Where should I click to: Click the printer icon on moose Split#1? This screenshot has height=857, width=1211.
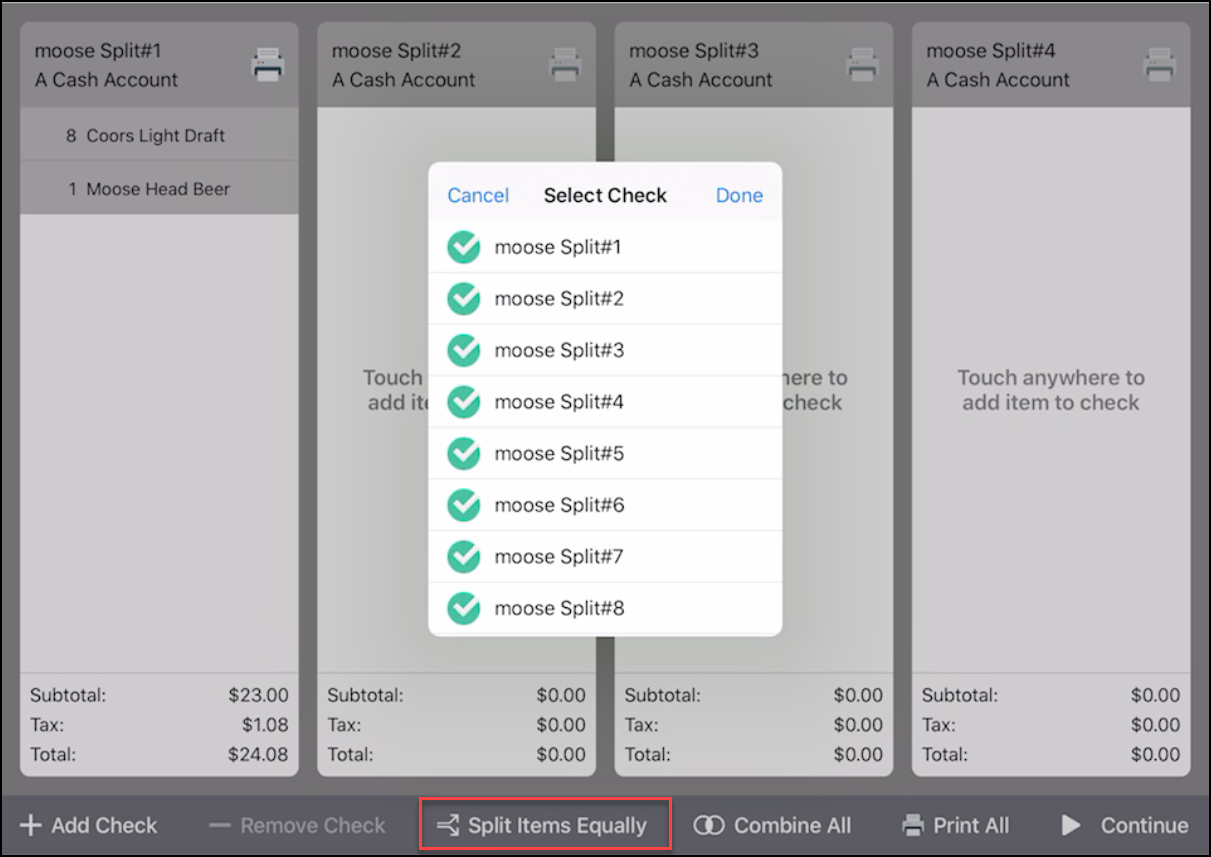[267, 65]
